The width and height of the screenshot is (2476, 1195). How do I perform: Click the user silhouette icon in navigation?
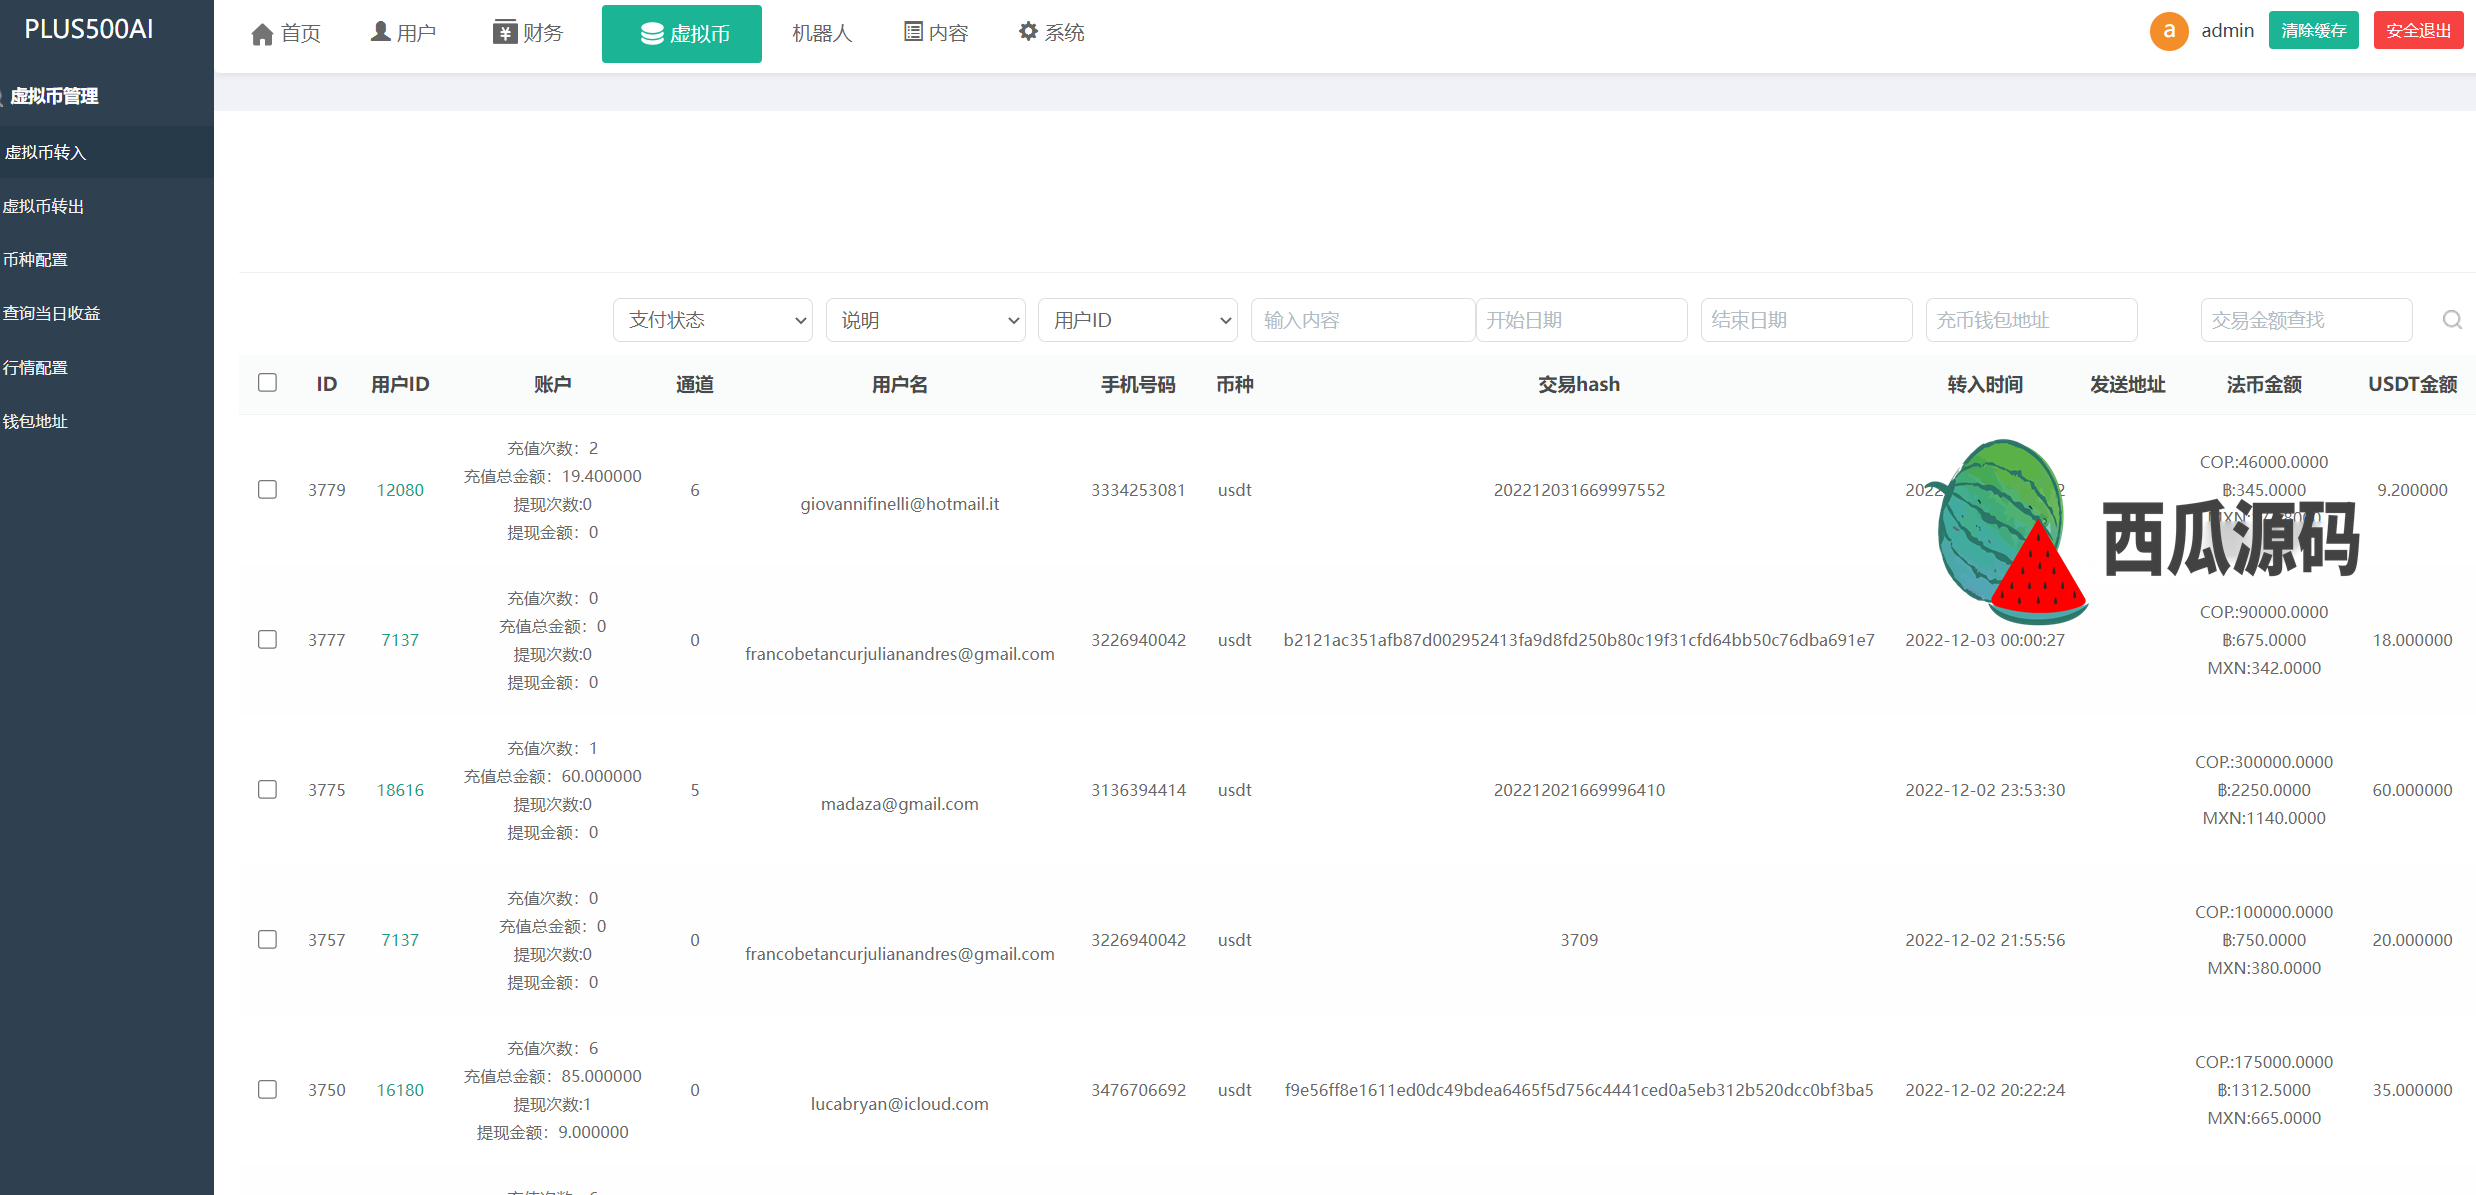click(380, 32)
